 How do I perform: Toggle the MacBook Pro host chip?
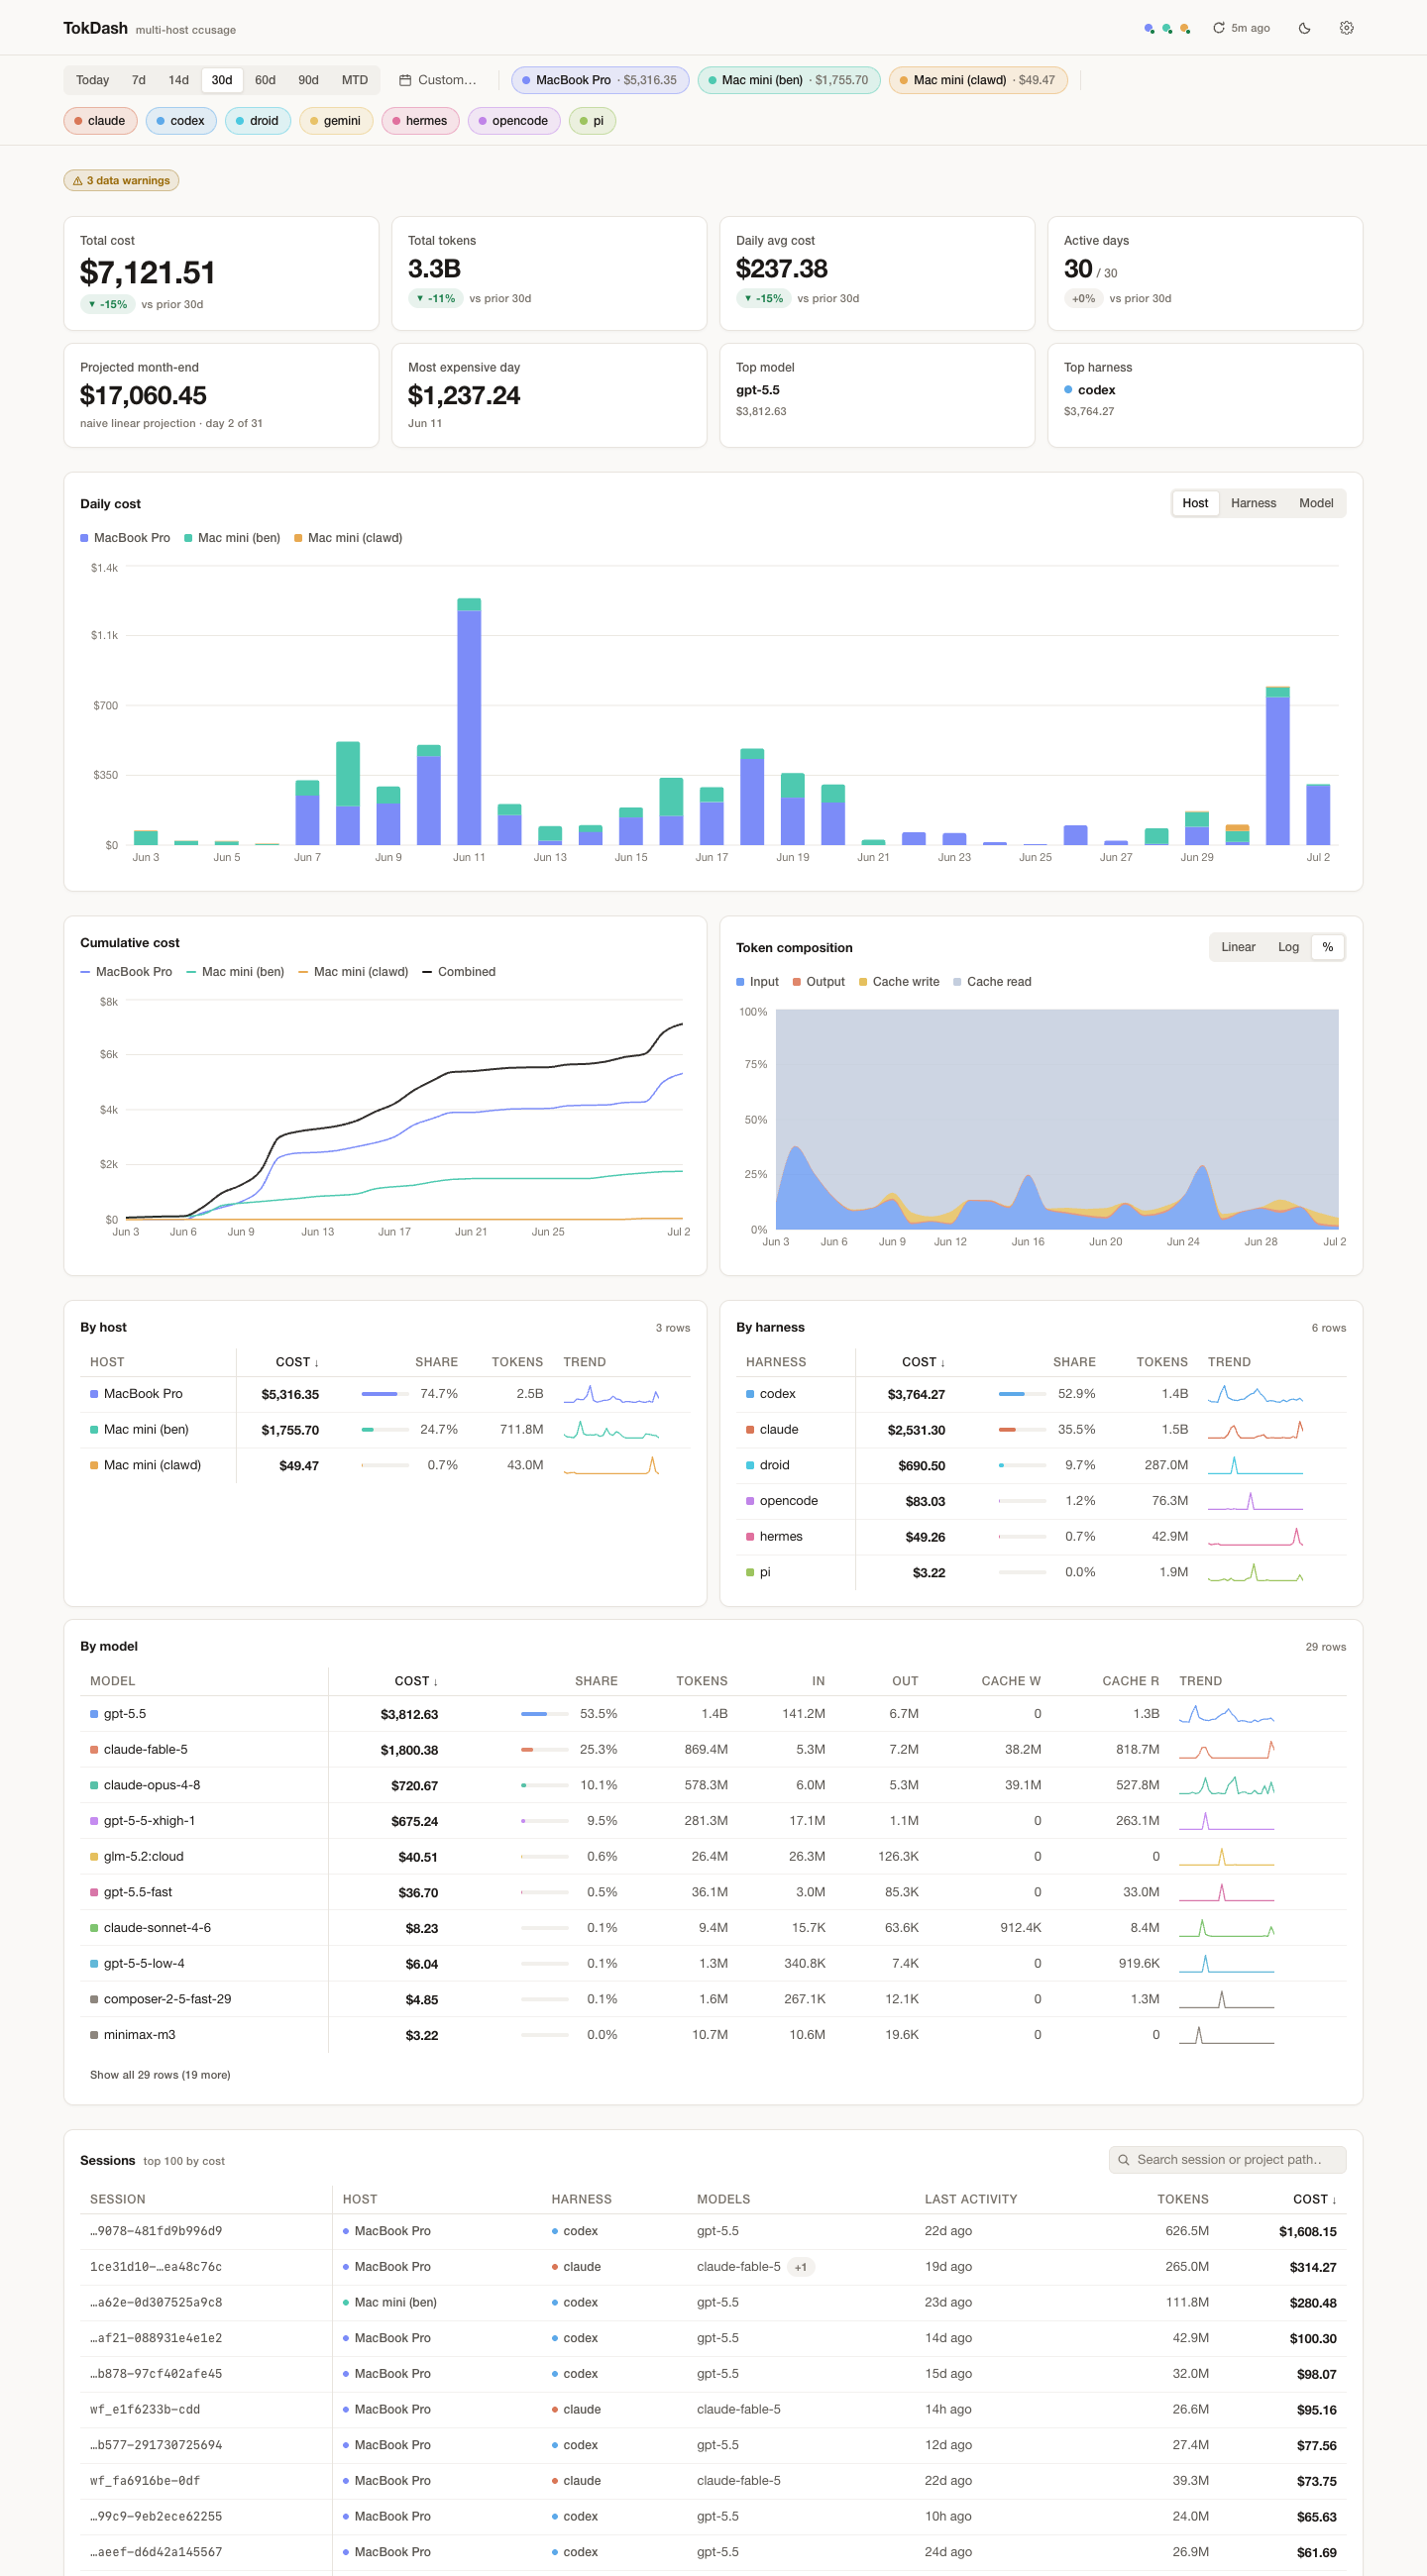click(600, 80)
